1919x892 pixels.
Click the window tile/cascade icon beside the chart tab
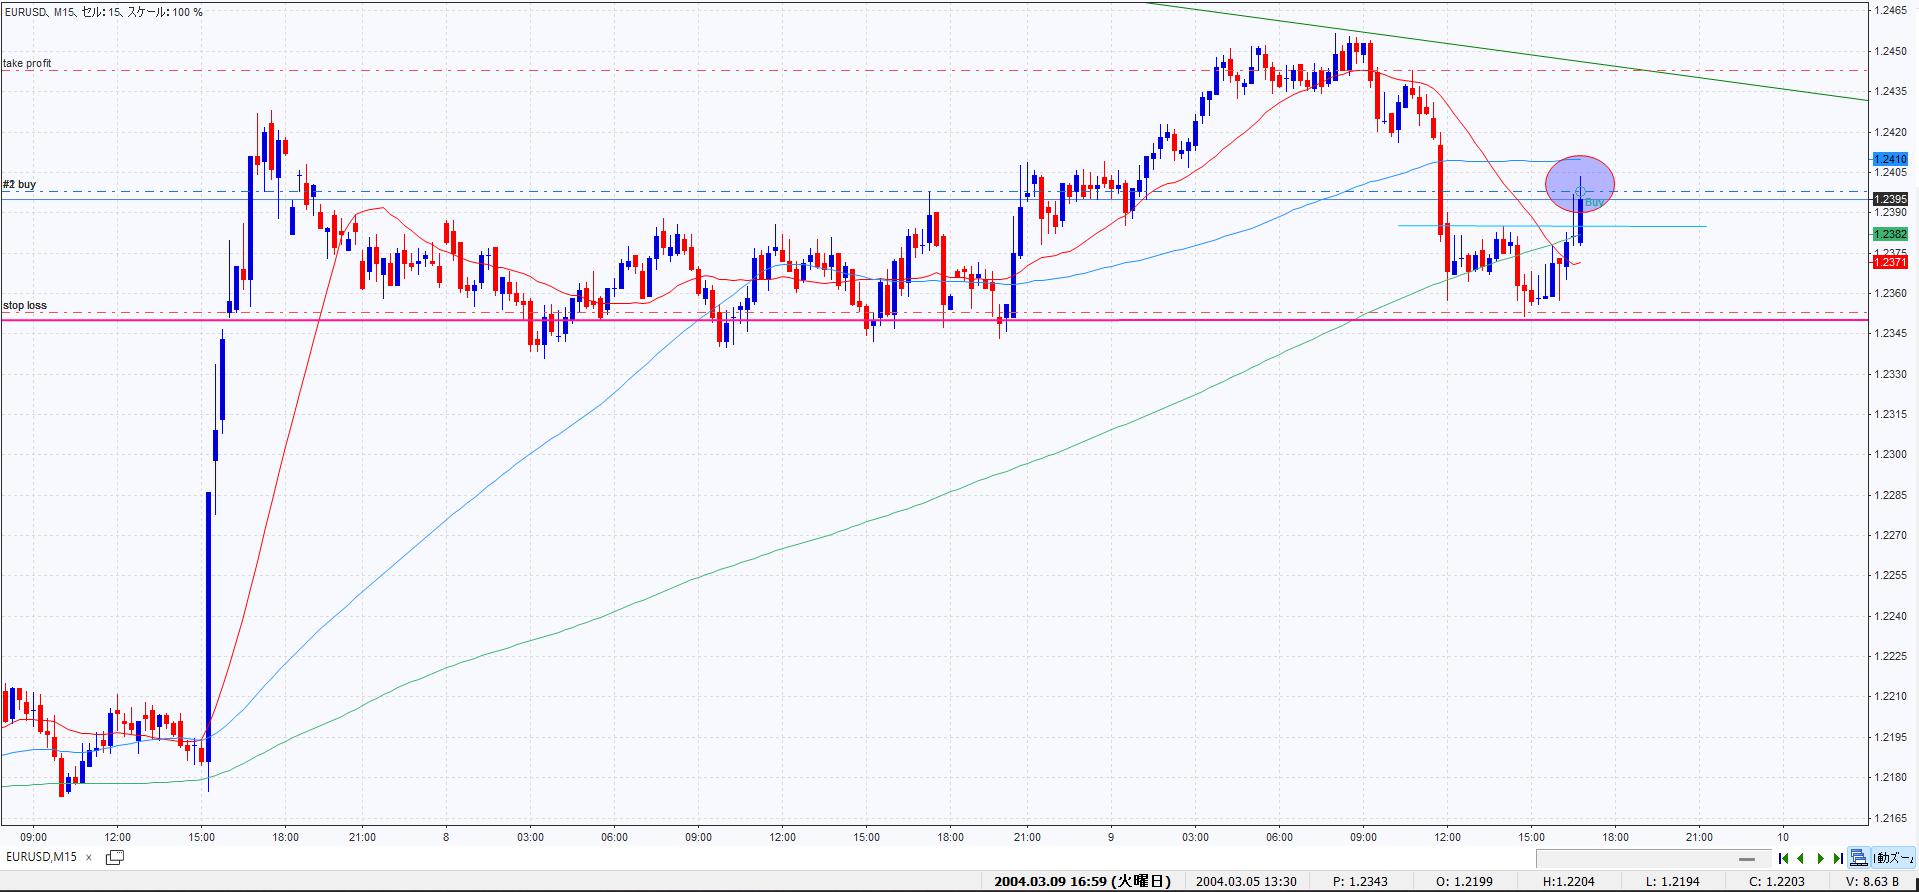[x=115, y=857]
